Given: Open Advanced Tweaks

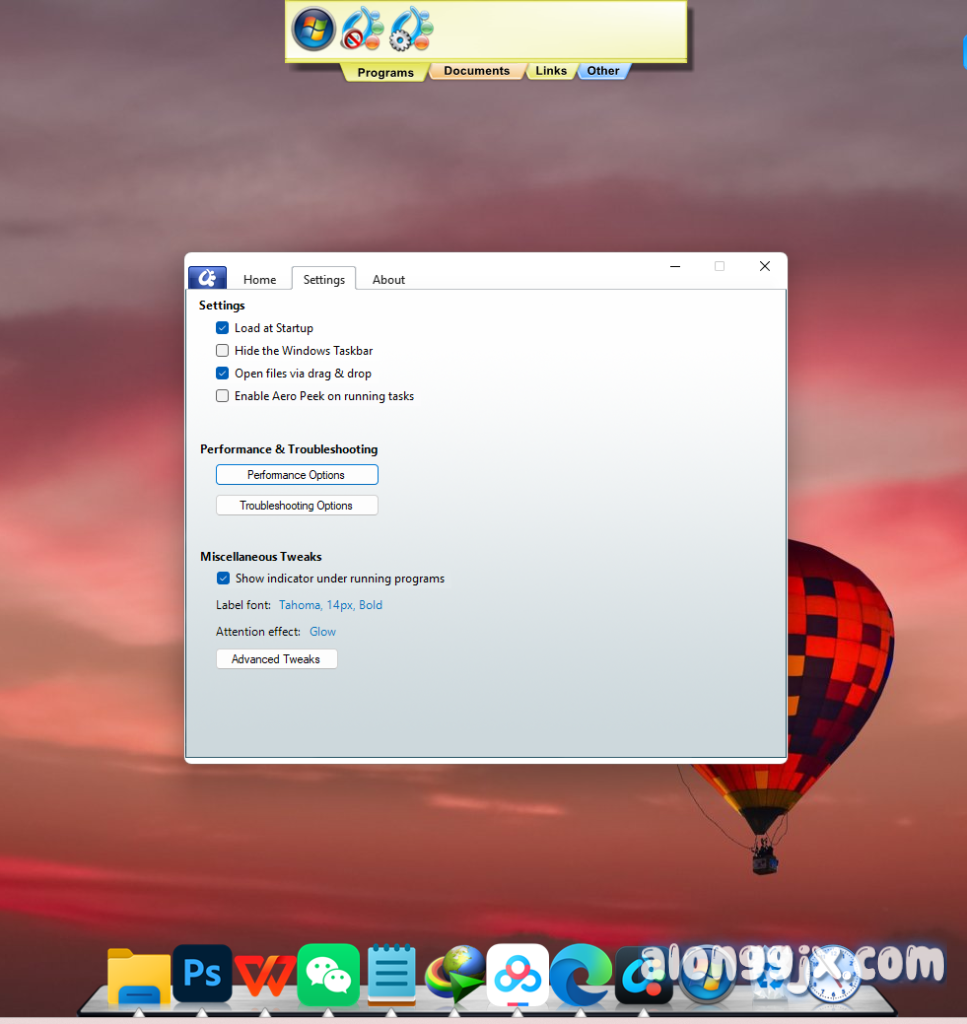Looking at the screenshot, I should (x=276, y=659).
